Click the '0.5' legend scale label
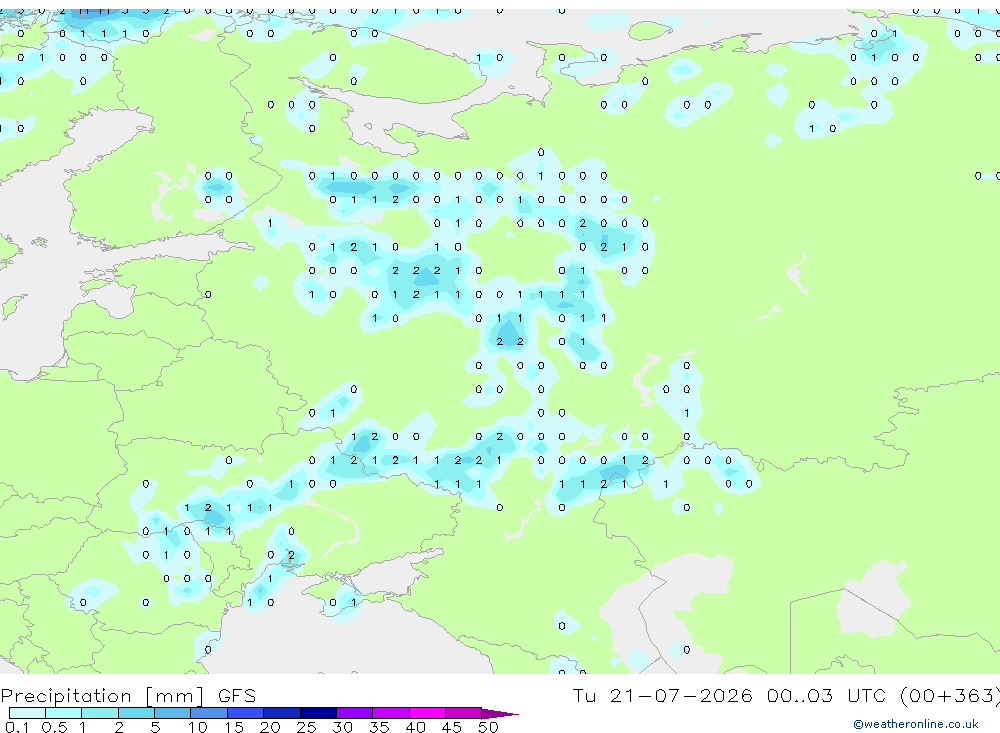1000x733 pixels. tap(54, 727)
